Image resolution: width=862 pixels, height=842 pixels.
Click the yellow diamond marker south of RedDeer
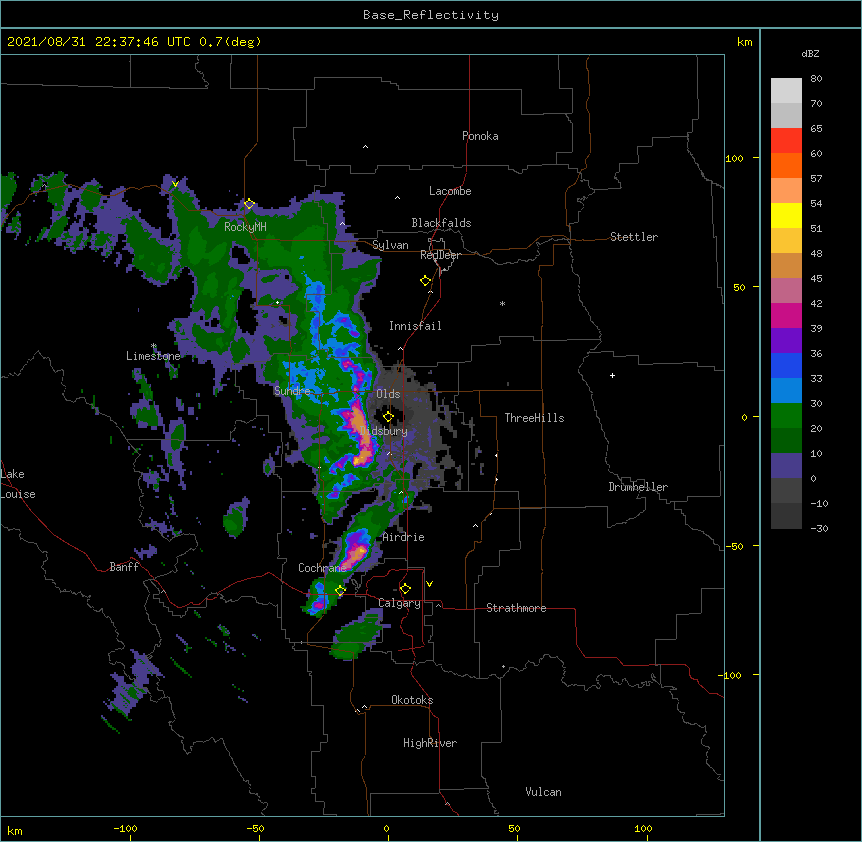[x=426, y=281]
